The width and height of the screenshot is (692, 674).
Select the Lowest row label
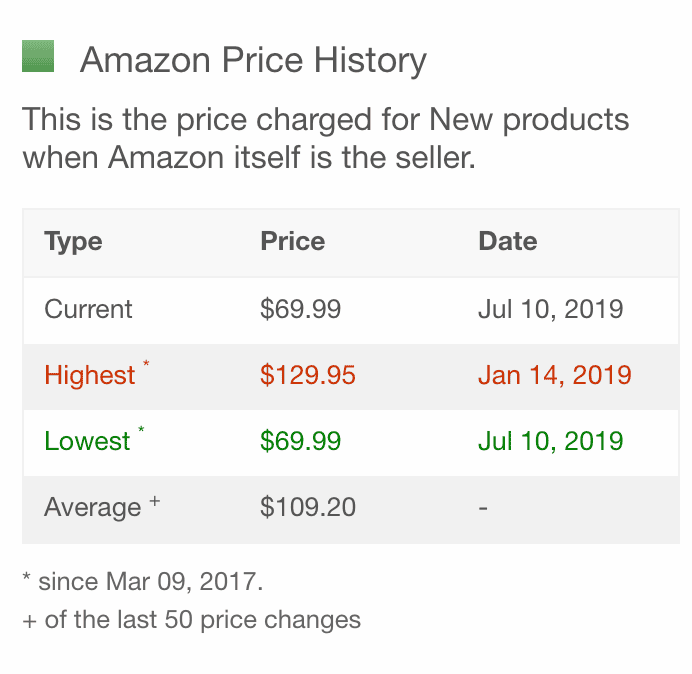87,441
